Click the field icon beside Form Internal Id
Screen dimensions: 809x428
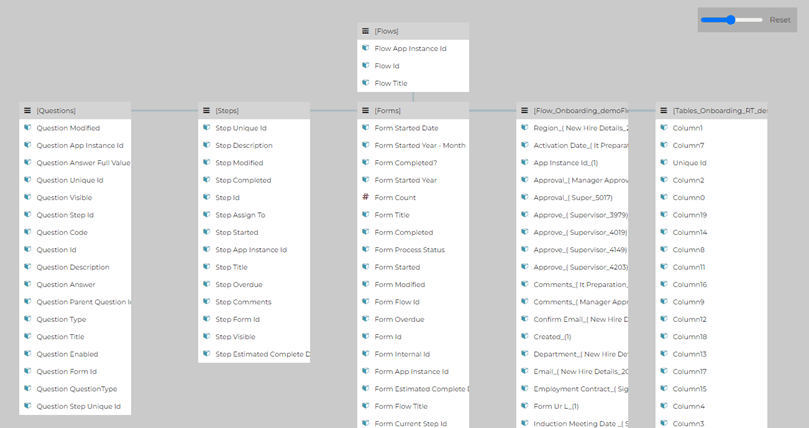[x=365, y=354]
